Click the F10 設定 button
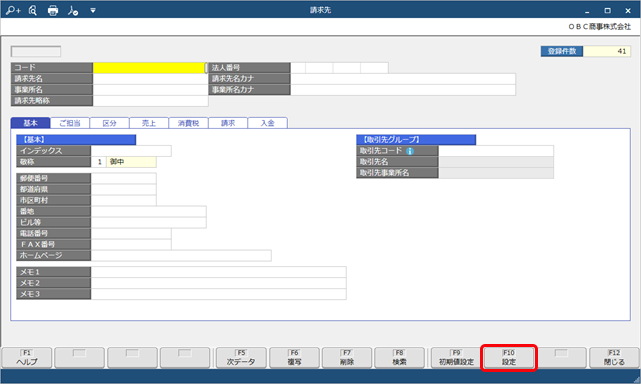 509,358
